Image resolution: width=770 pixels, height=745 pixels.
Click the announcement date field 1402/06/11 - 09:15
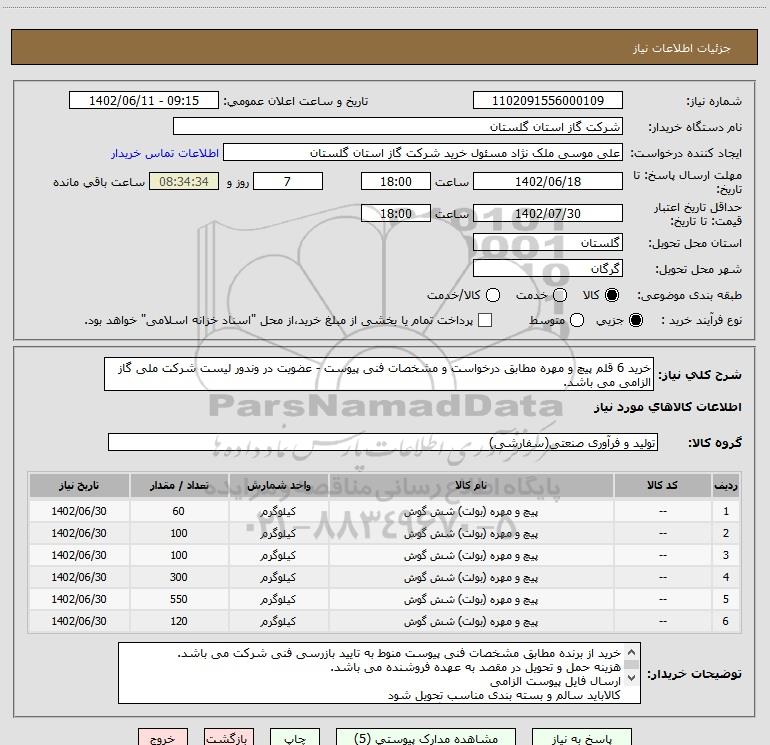pyautogui.click(x=144, y=100)
